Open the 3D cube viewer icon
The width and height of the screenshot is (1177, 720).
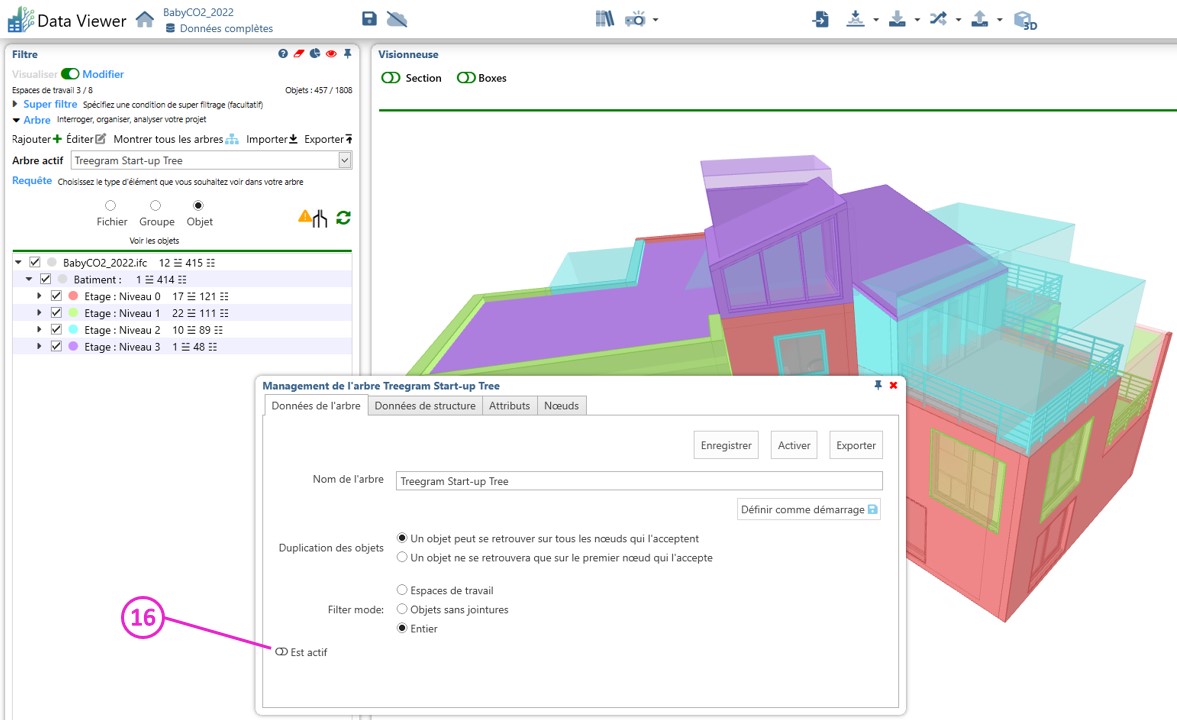point(1024,20)
